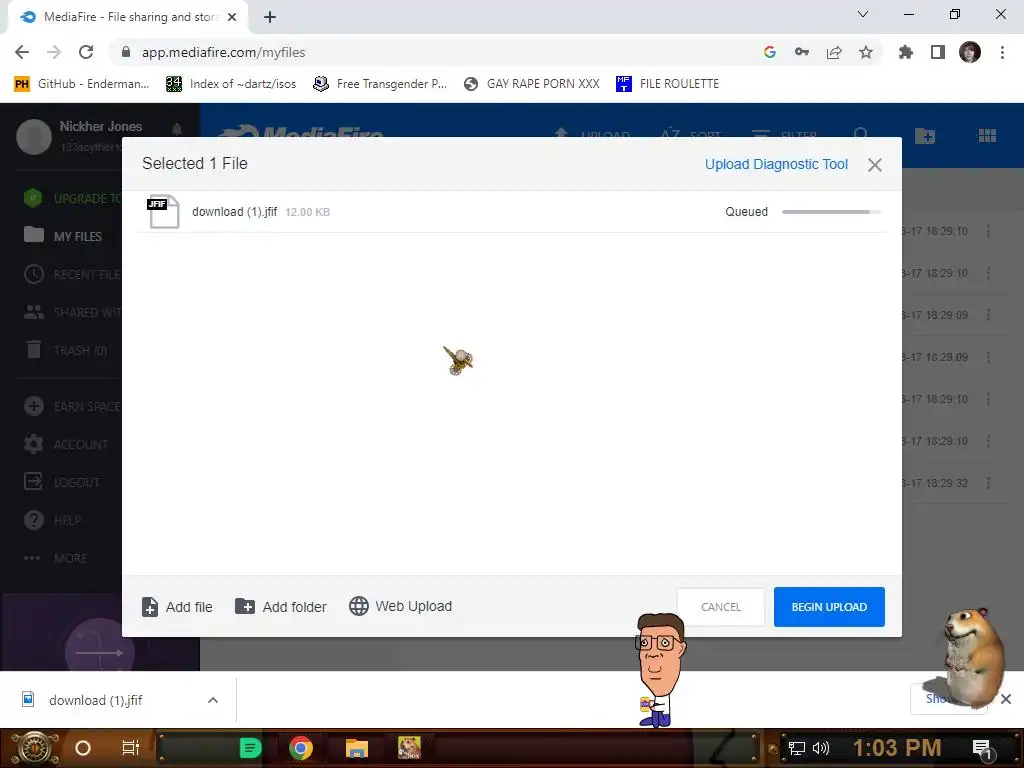Image resolution: width=1024 pixels, height=768 pixels.
Task: Open a new browser tab
Action: pos(270,17)
